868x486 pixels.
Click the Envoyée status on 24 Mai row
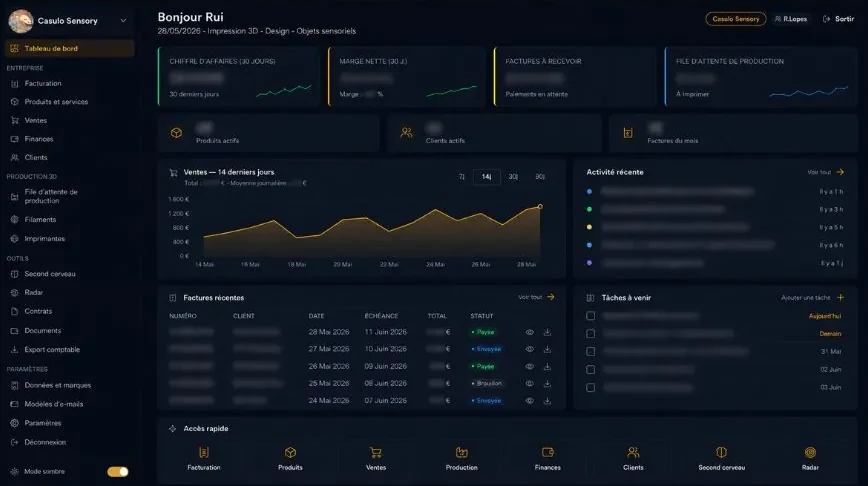tap(487, 401)
